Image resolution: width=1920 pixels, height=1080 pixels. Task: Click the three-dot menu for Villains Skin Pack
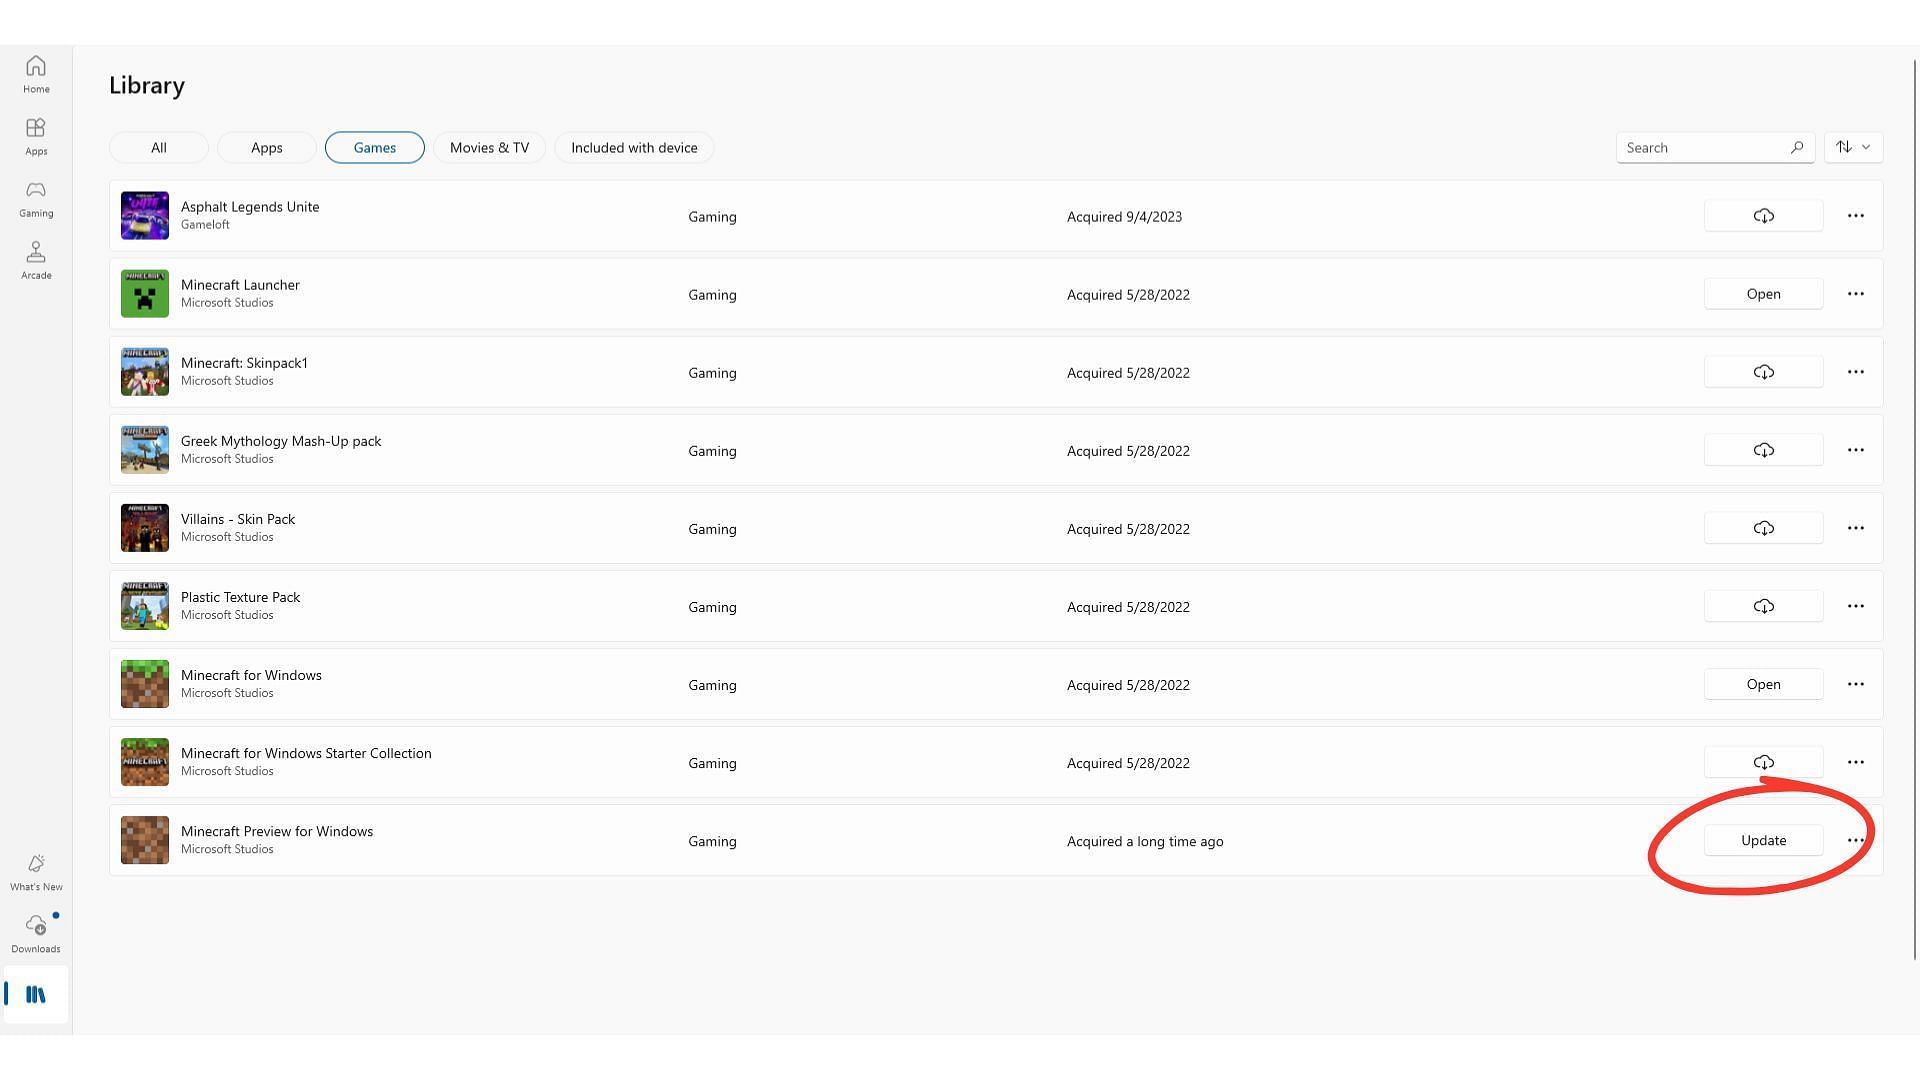pyautogui.click(x=1855, y=527)
